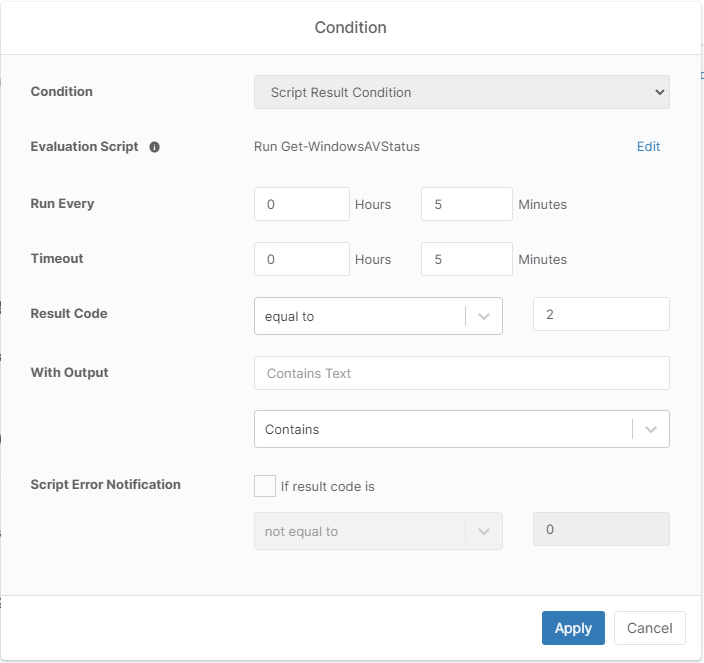Select the Result Code value field
Viewport: 704px width, 663px height.
coord(601,314)
